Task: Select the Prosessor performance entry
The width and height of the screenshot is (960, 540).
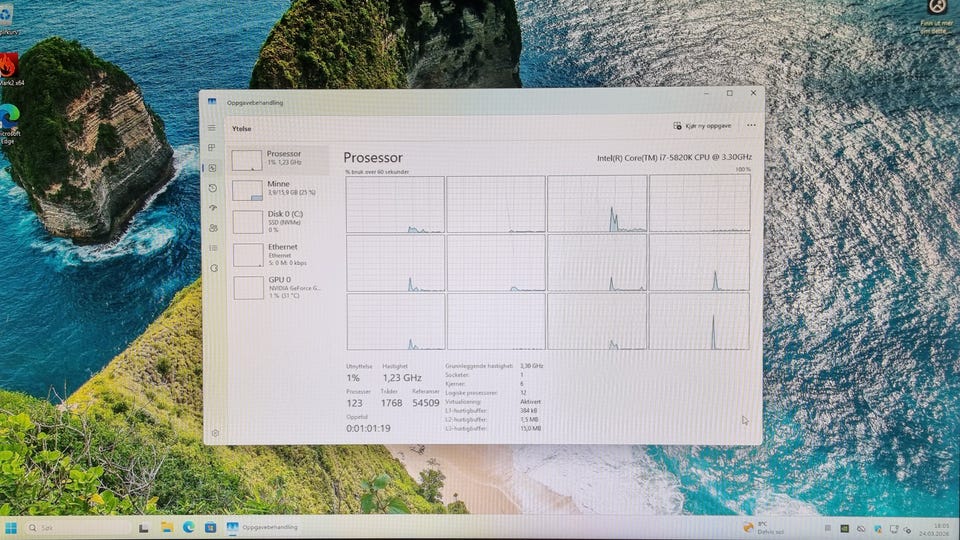Action: [x=279, y=159]
